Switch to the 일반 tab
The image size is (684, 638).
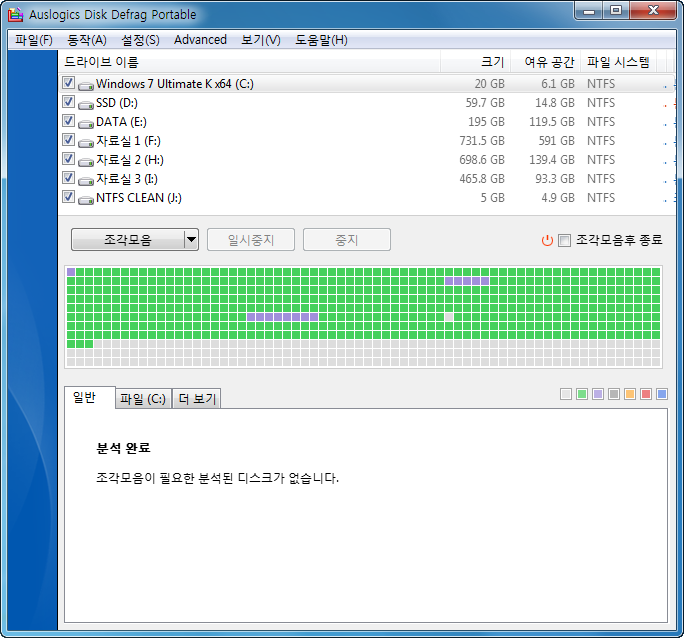click(90, 397)
